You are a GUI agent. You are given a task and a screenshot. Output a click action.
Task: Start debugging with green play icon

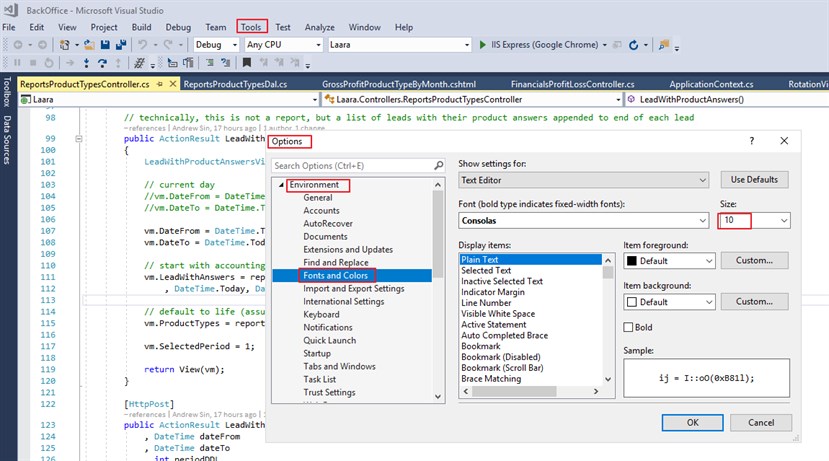[482, 45]
